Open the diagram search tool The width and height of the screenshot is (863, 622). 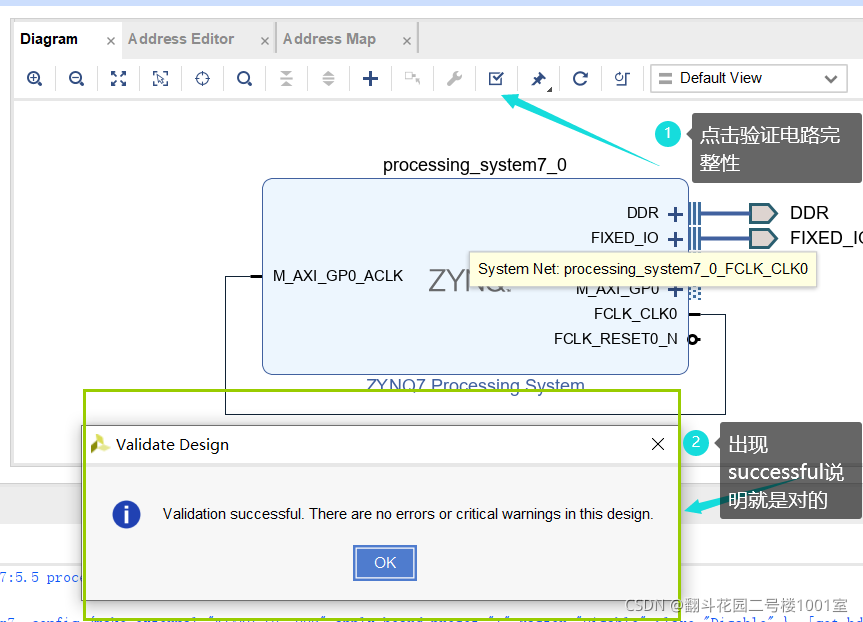point(244,79)
